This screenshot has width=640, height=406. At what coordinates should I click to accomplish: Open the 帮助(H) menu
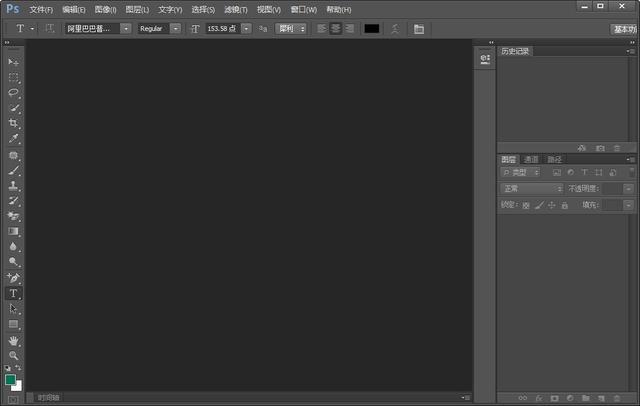tap(339, 9)
